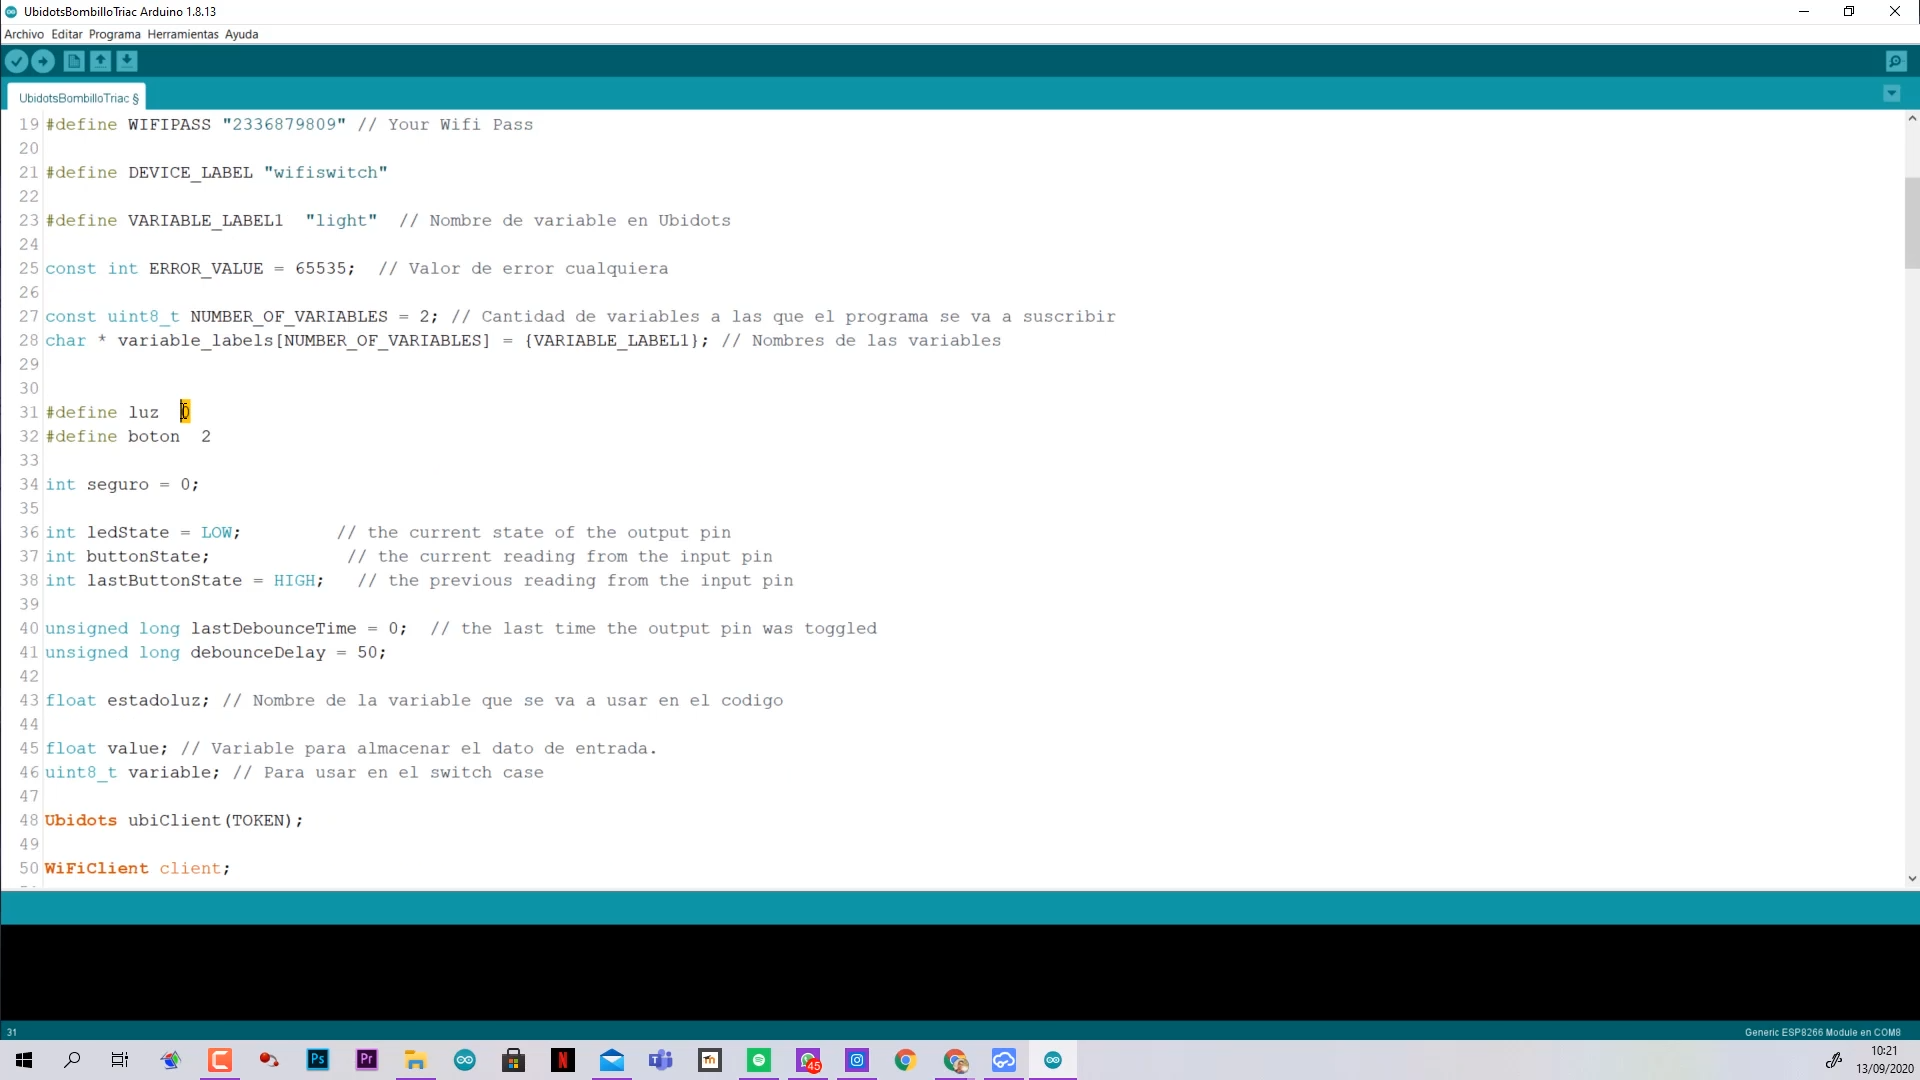
Task: Click the Serial Monitor icon
Action: point(1896,61)
